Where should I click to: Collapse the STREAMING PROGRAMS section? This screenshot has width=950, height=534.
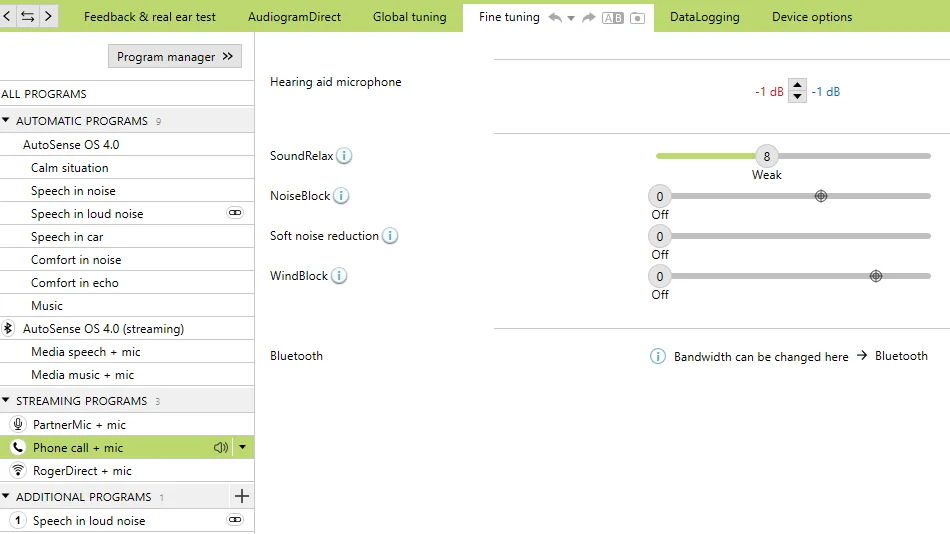tap(5, 400)
